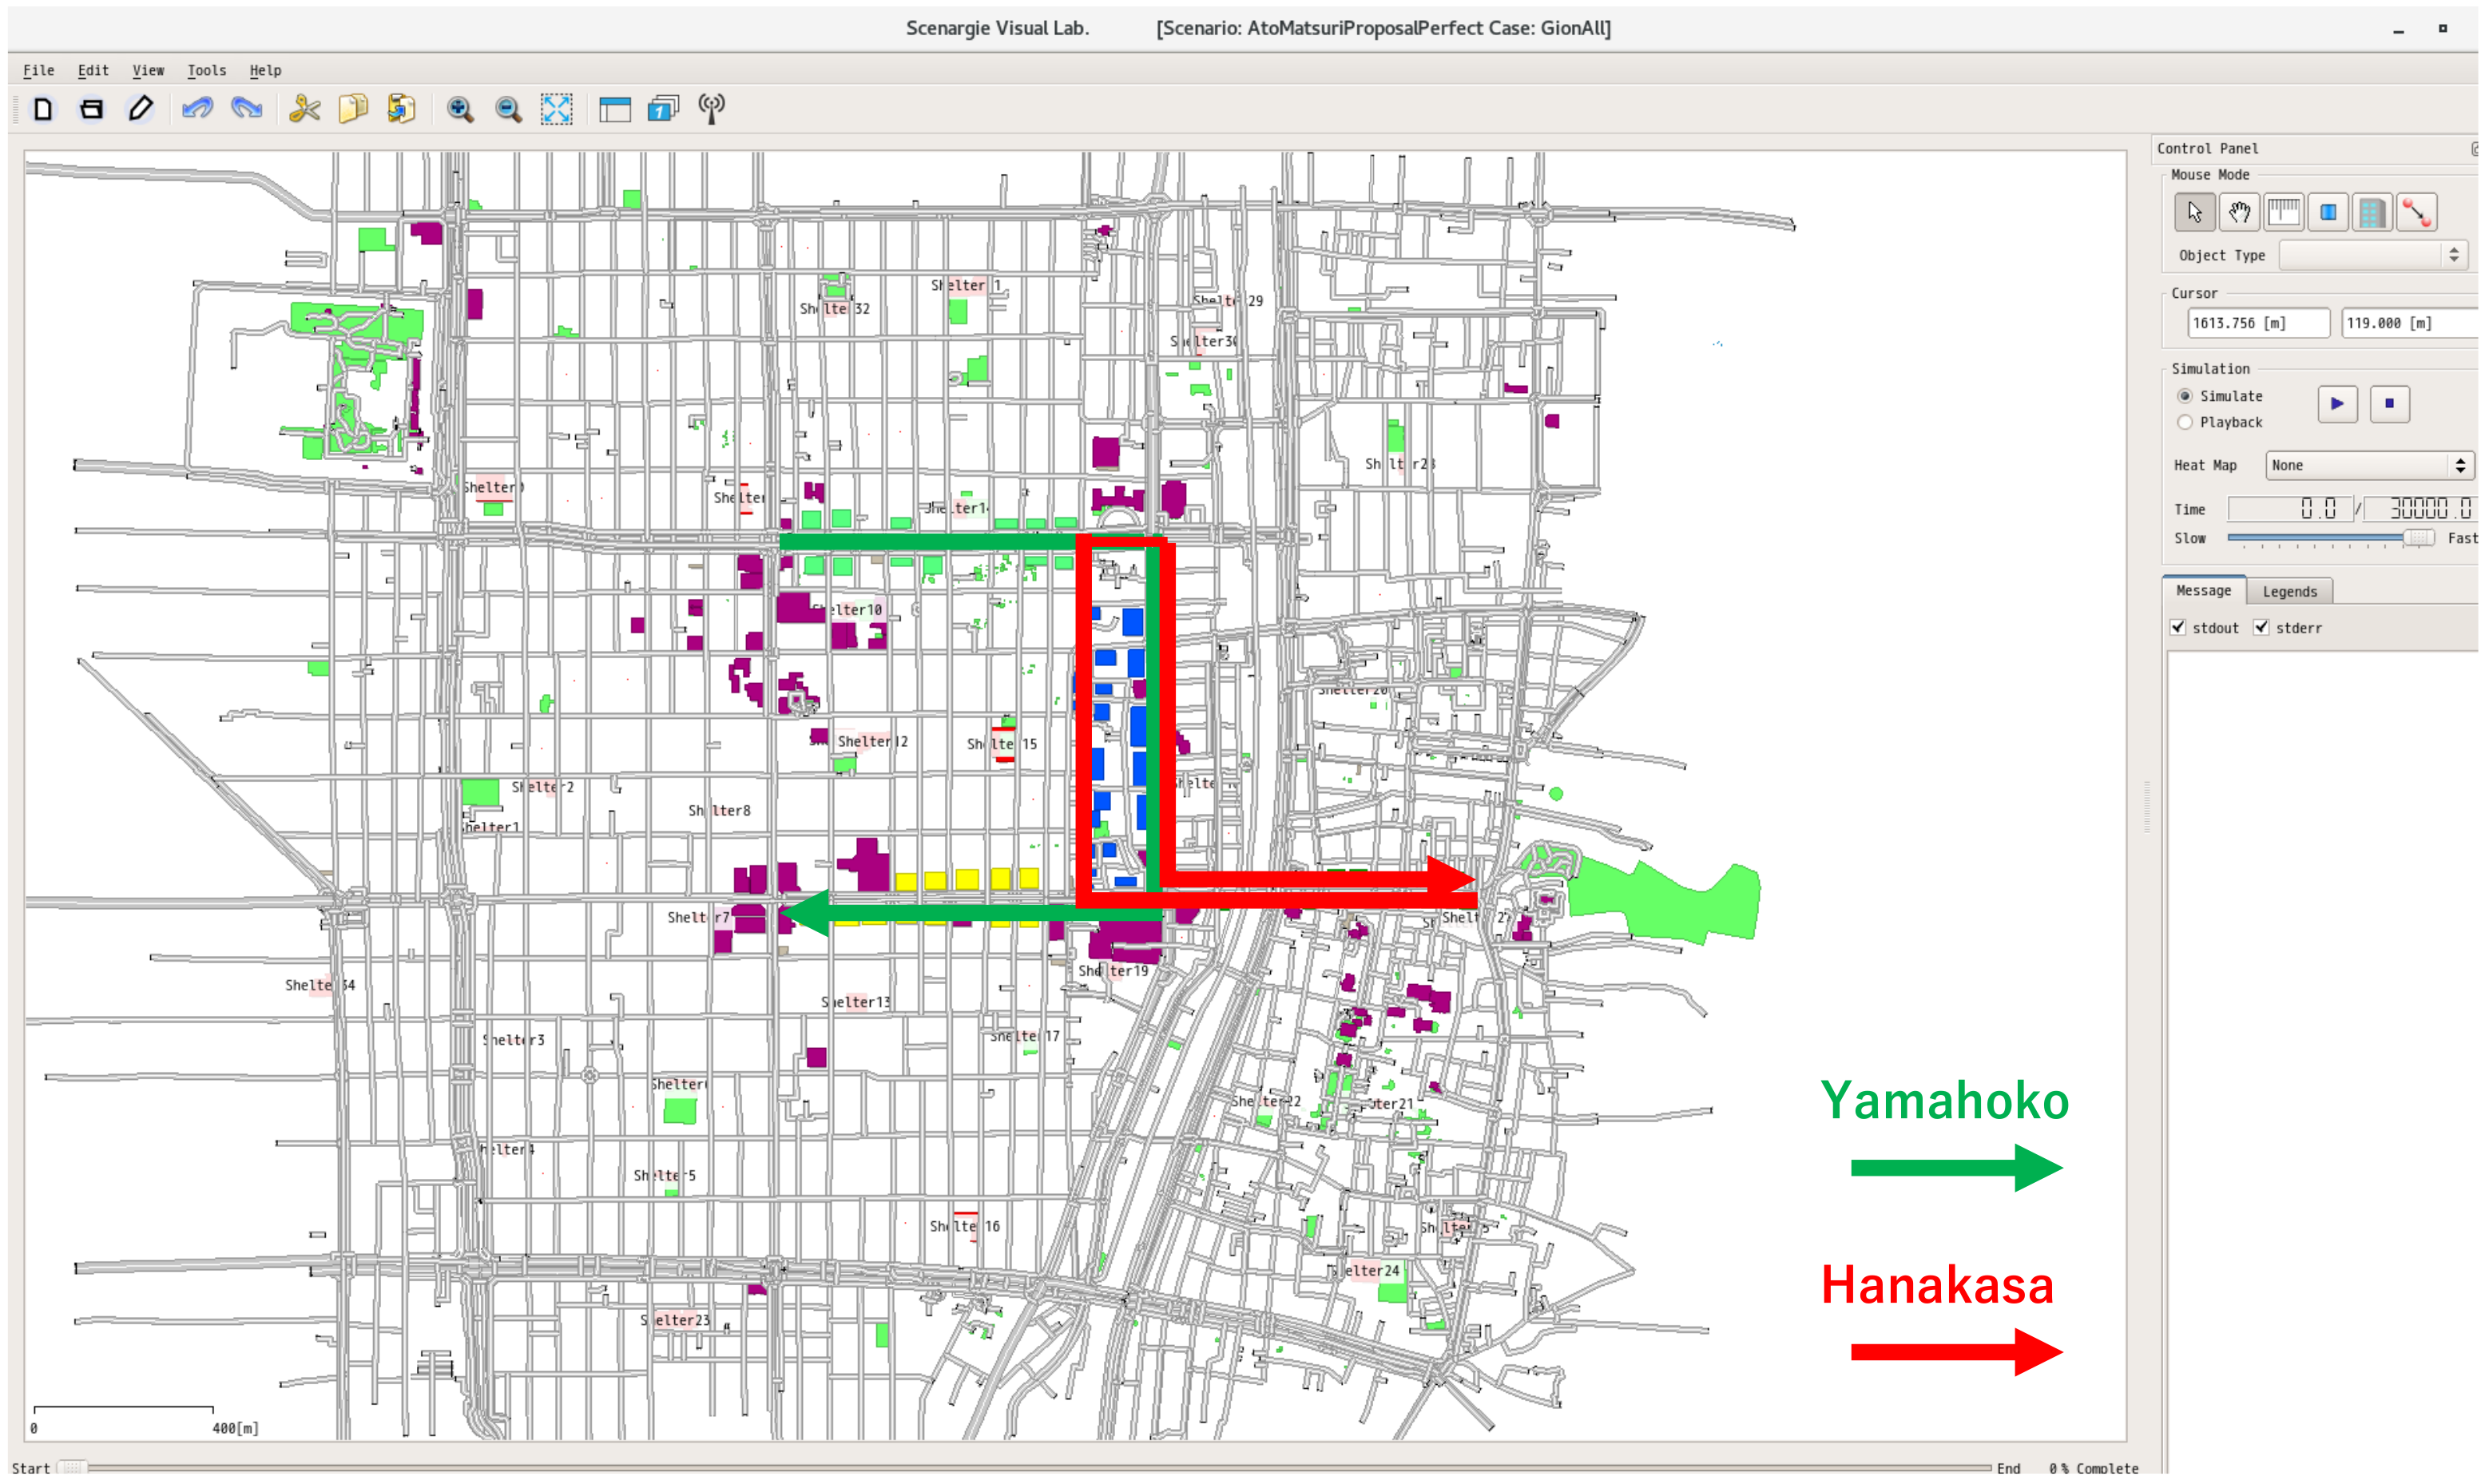The image size is (2485, 1484).
Task: Click the scissors cut icon
Action: click(x=304, y=109)
